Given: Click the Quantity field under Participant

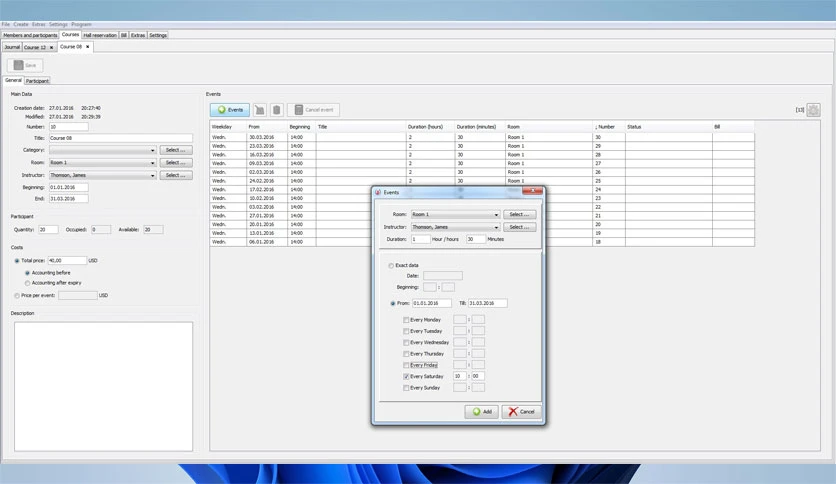Looking at the screenshot, I should [x=49, y=230].
